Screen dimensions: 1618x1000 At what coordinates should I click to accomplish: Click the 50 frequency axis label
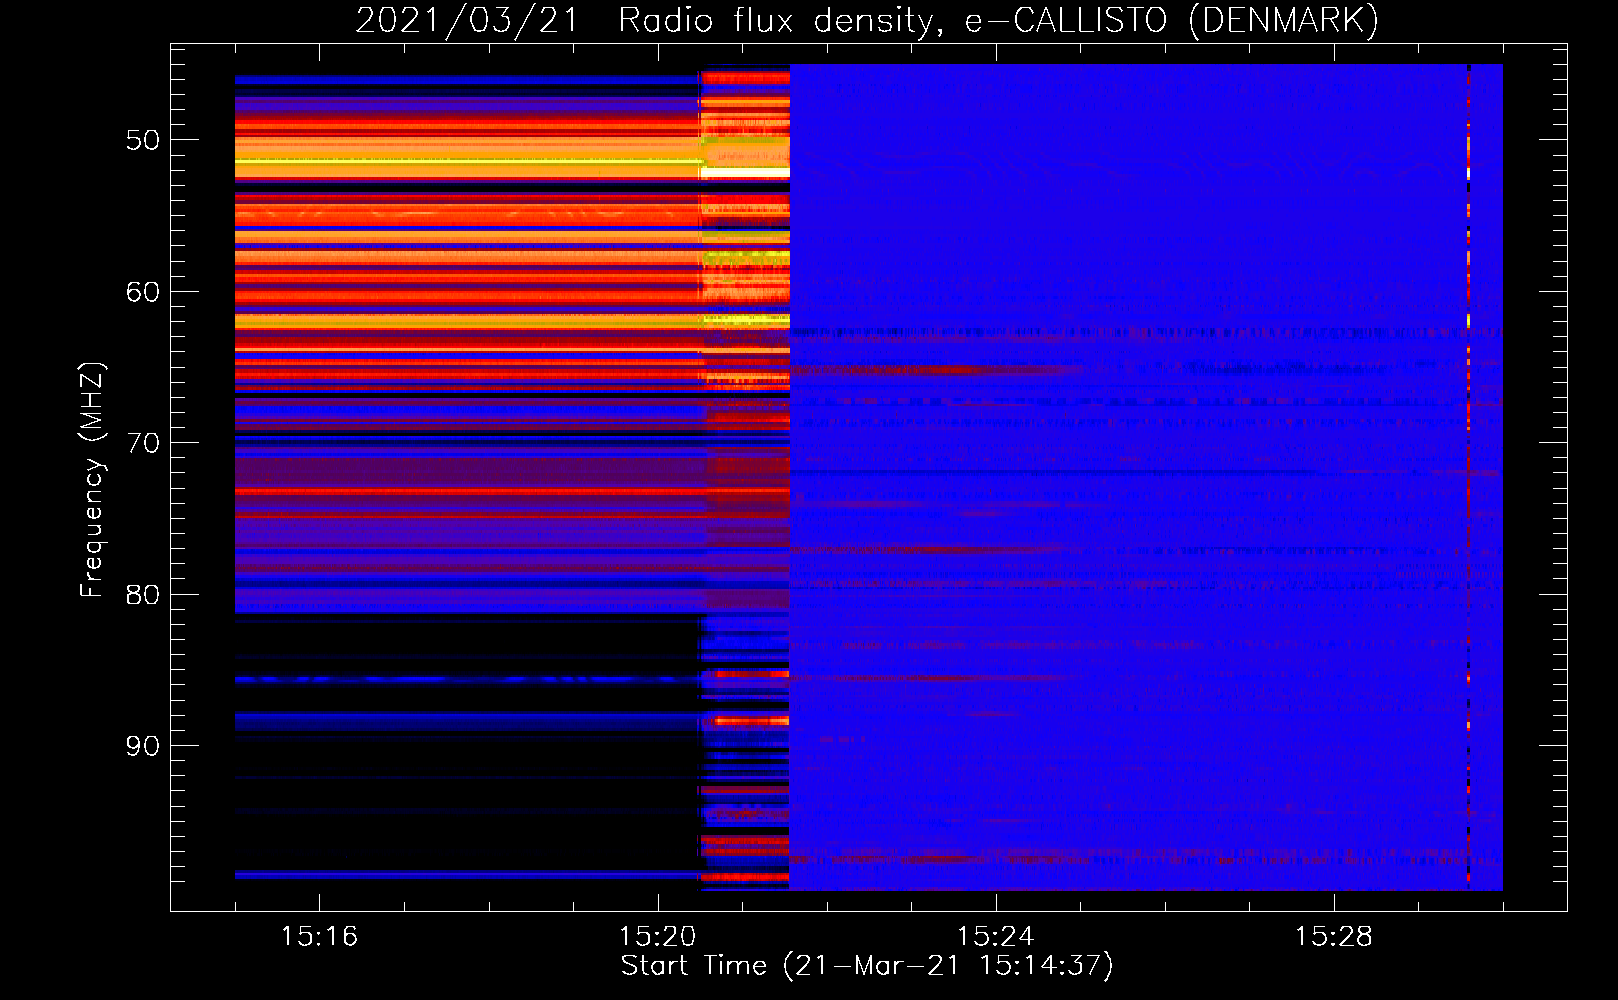143,140
